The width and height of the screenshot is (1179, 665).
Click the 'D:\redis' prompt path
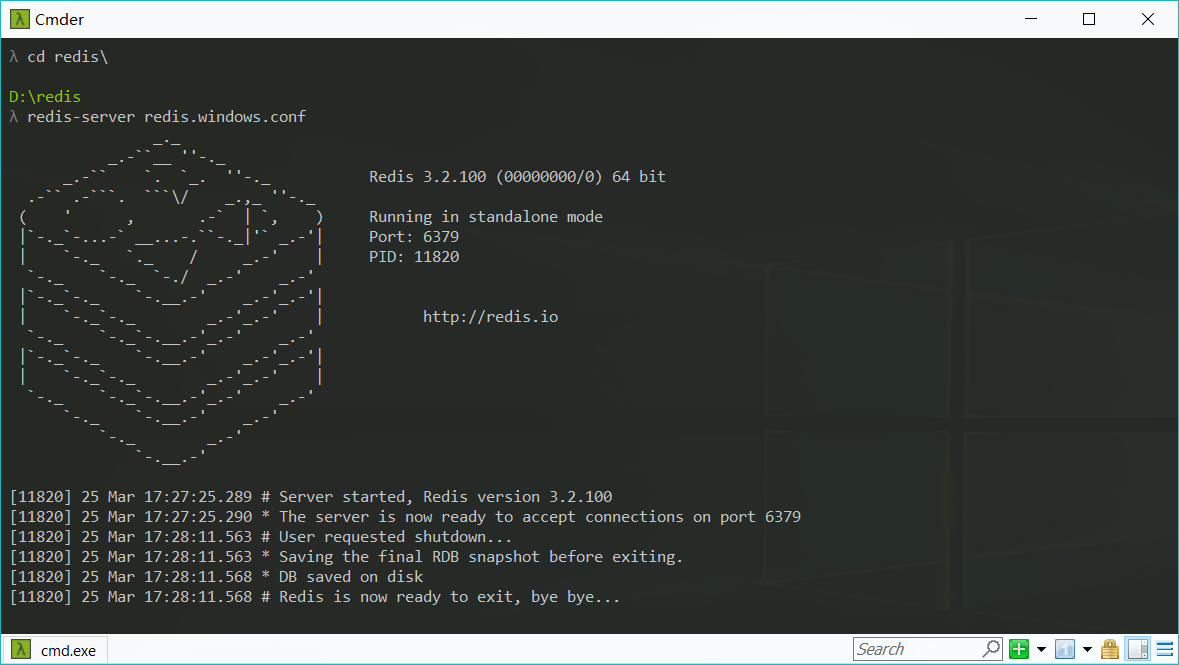click(x=45, y=96)
